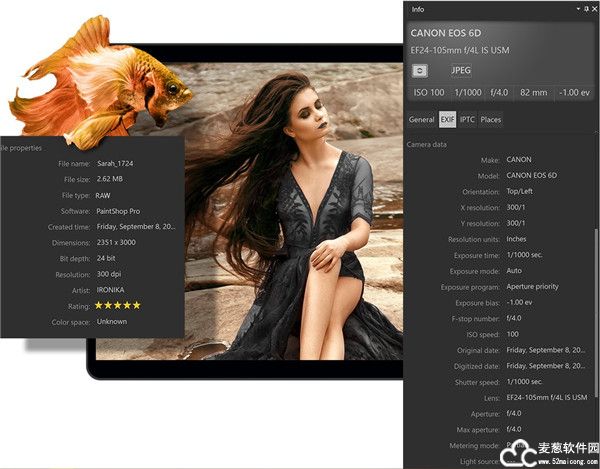
Task: Click the JPEG format badge
Action: (461, 70)
